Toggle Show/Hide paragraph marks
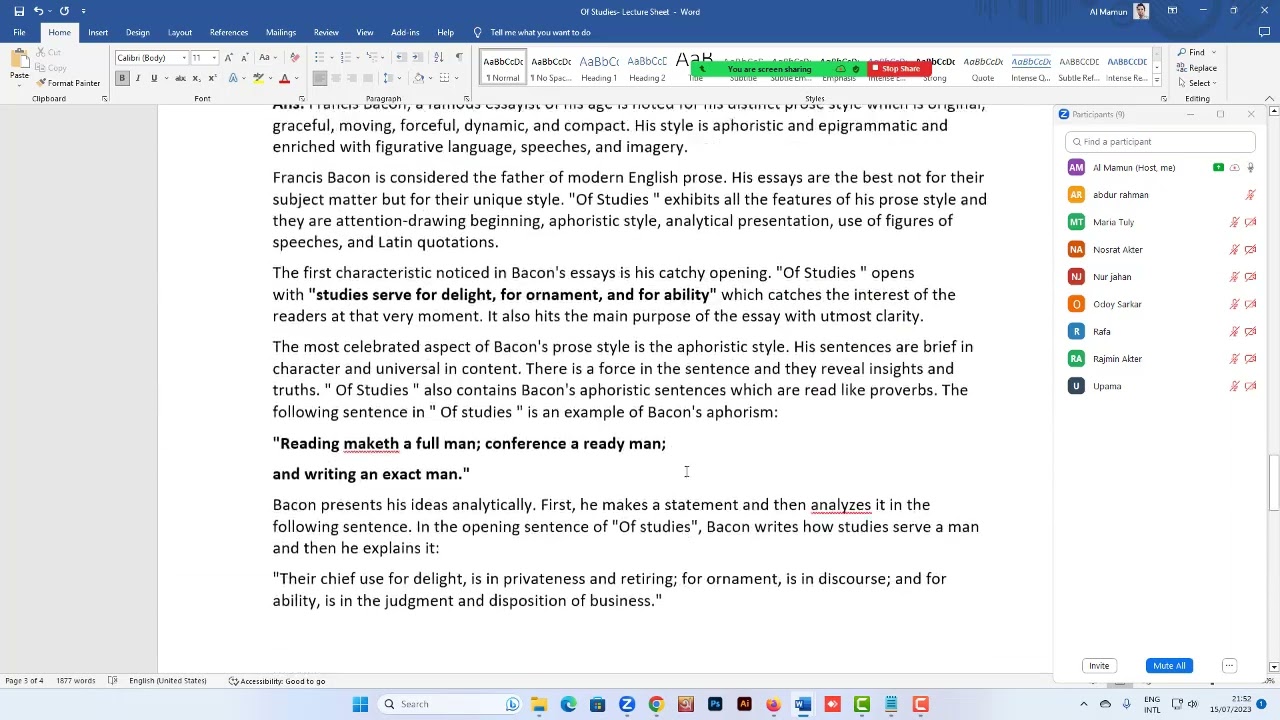Screen dimensions: 1280x720 pos(459,57)
